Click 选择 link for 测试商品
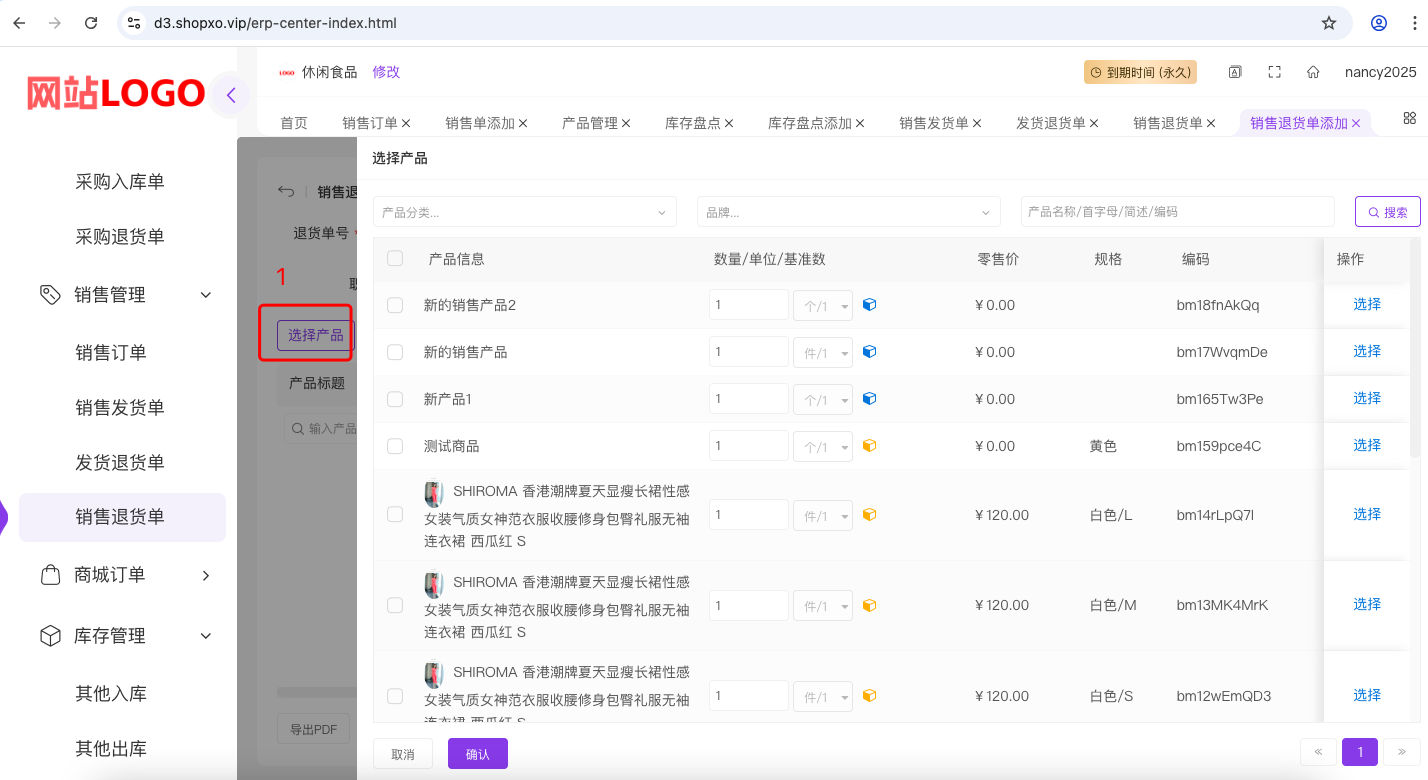The image size is (1428, 780). click(1367, 445)
